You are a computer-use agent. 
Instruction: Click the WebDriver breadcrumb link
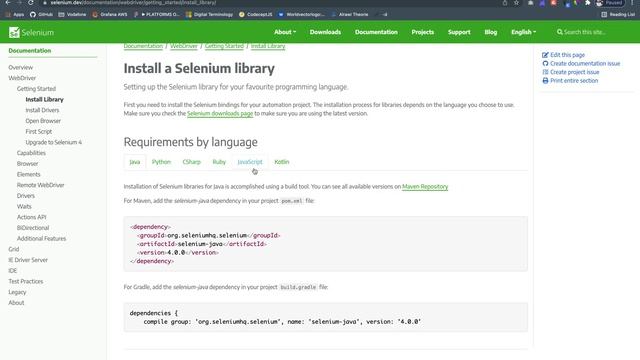coord(184,46)
